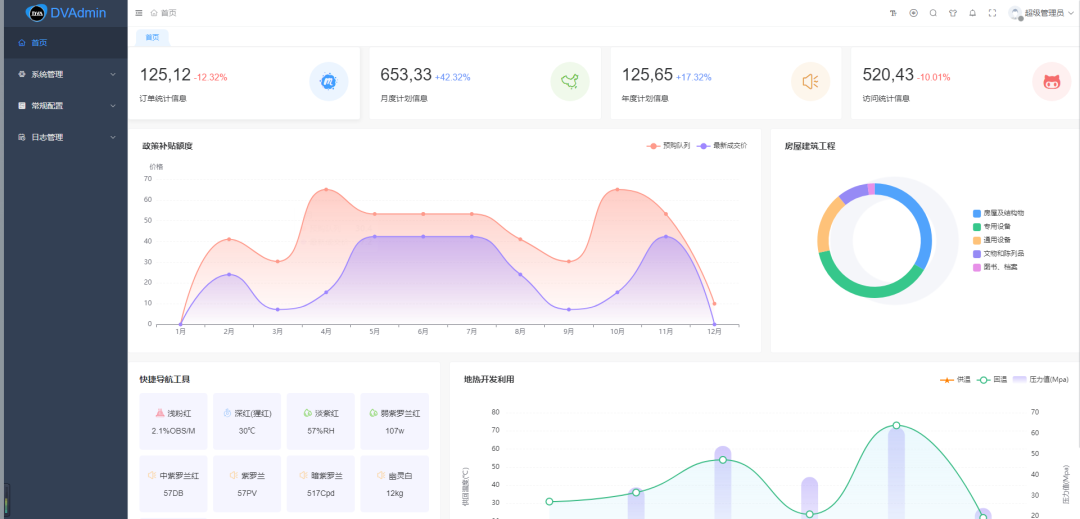
Task: Open the 淡紫红 quick navigation card
Action: [x=321, y=421]
